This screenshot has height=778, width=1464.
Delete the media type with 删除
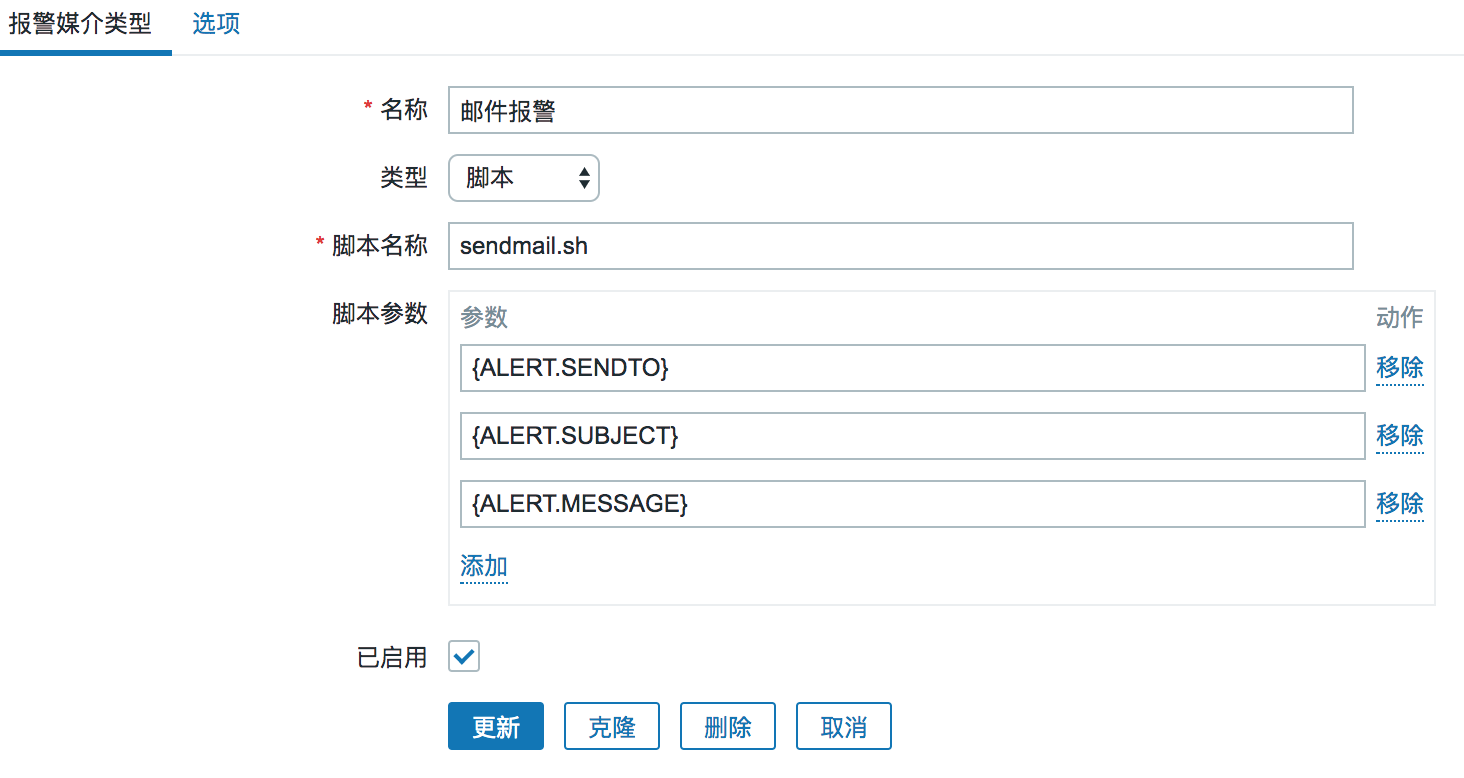728,726
